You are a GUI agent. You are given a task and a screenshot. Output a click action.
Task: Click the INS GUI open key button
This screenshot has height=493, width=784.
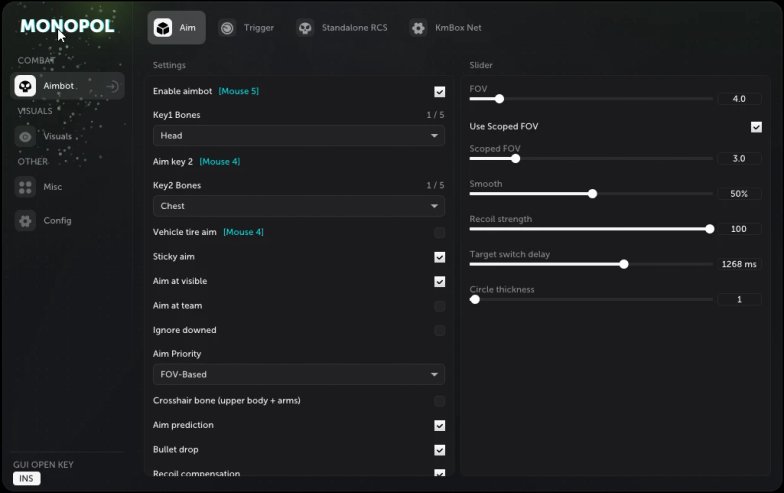coord(26,478)
